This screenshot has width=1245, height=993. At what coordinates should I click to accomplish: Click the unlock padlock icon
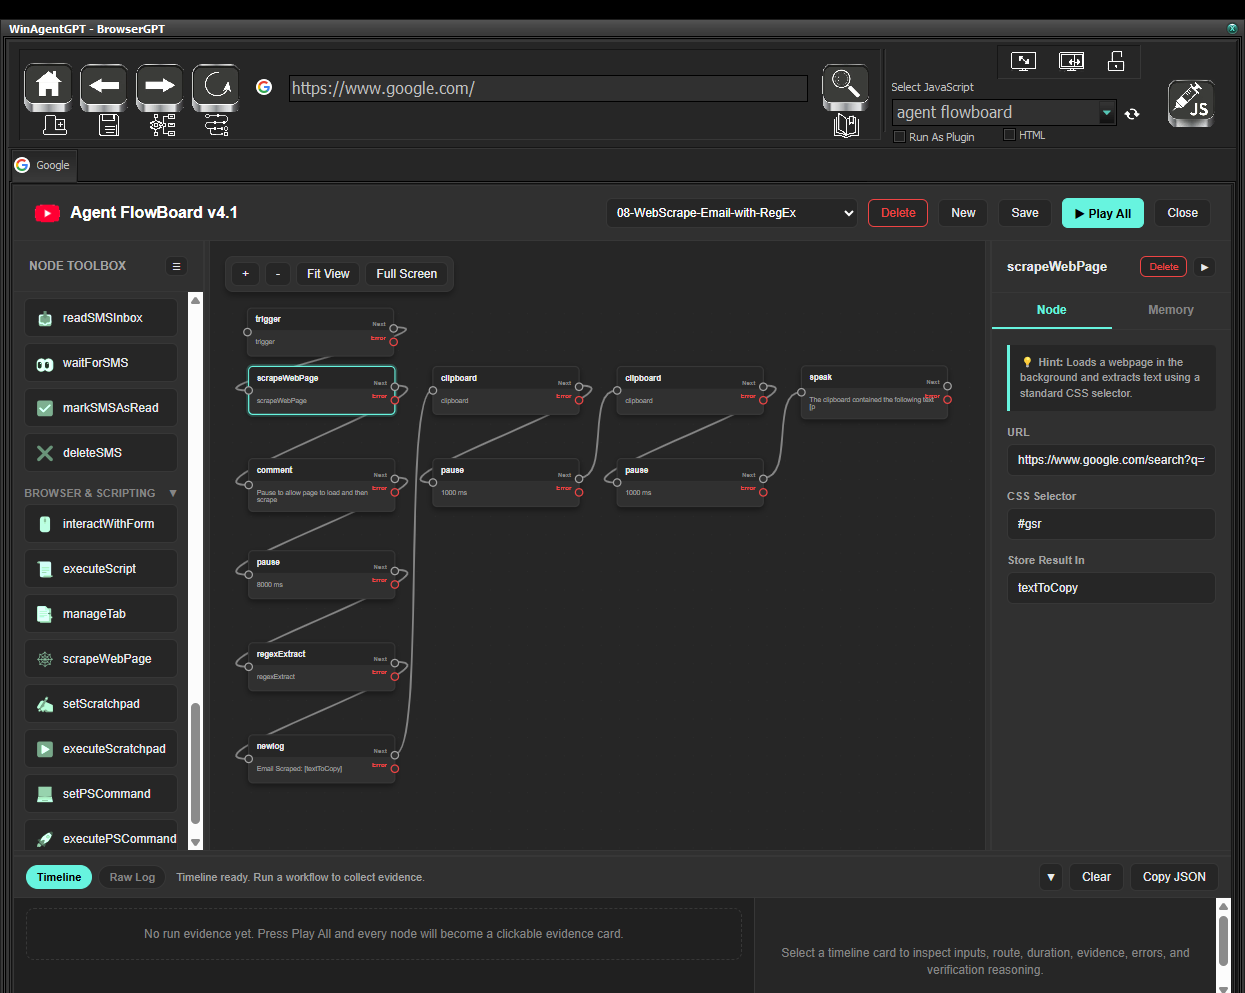[1116, 61]
